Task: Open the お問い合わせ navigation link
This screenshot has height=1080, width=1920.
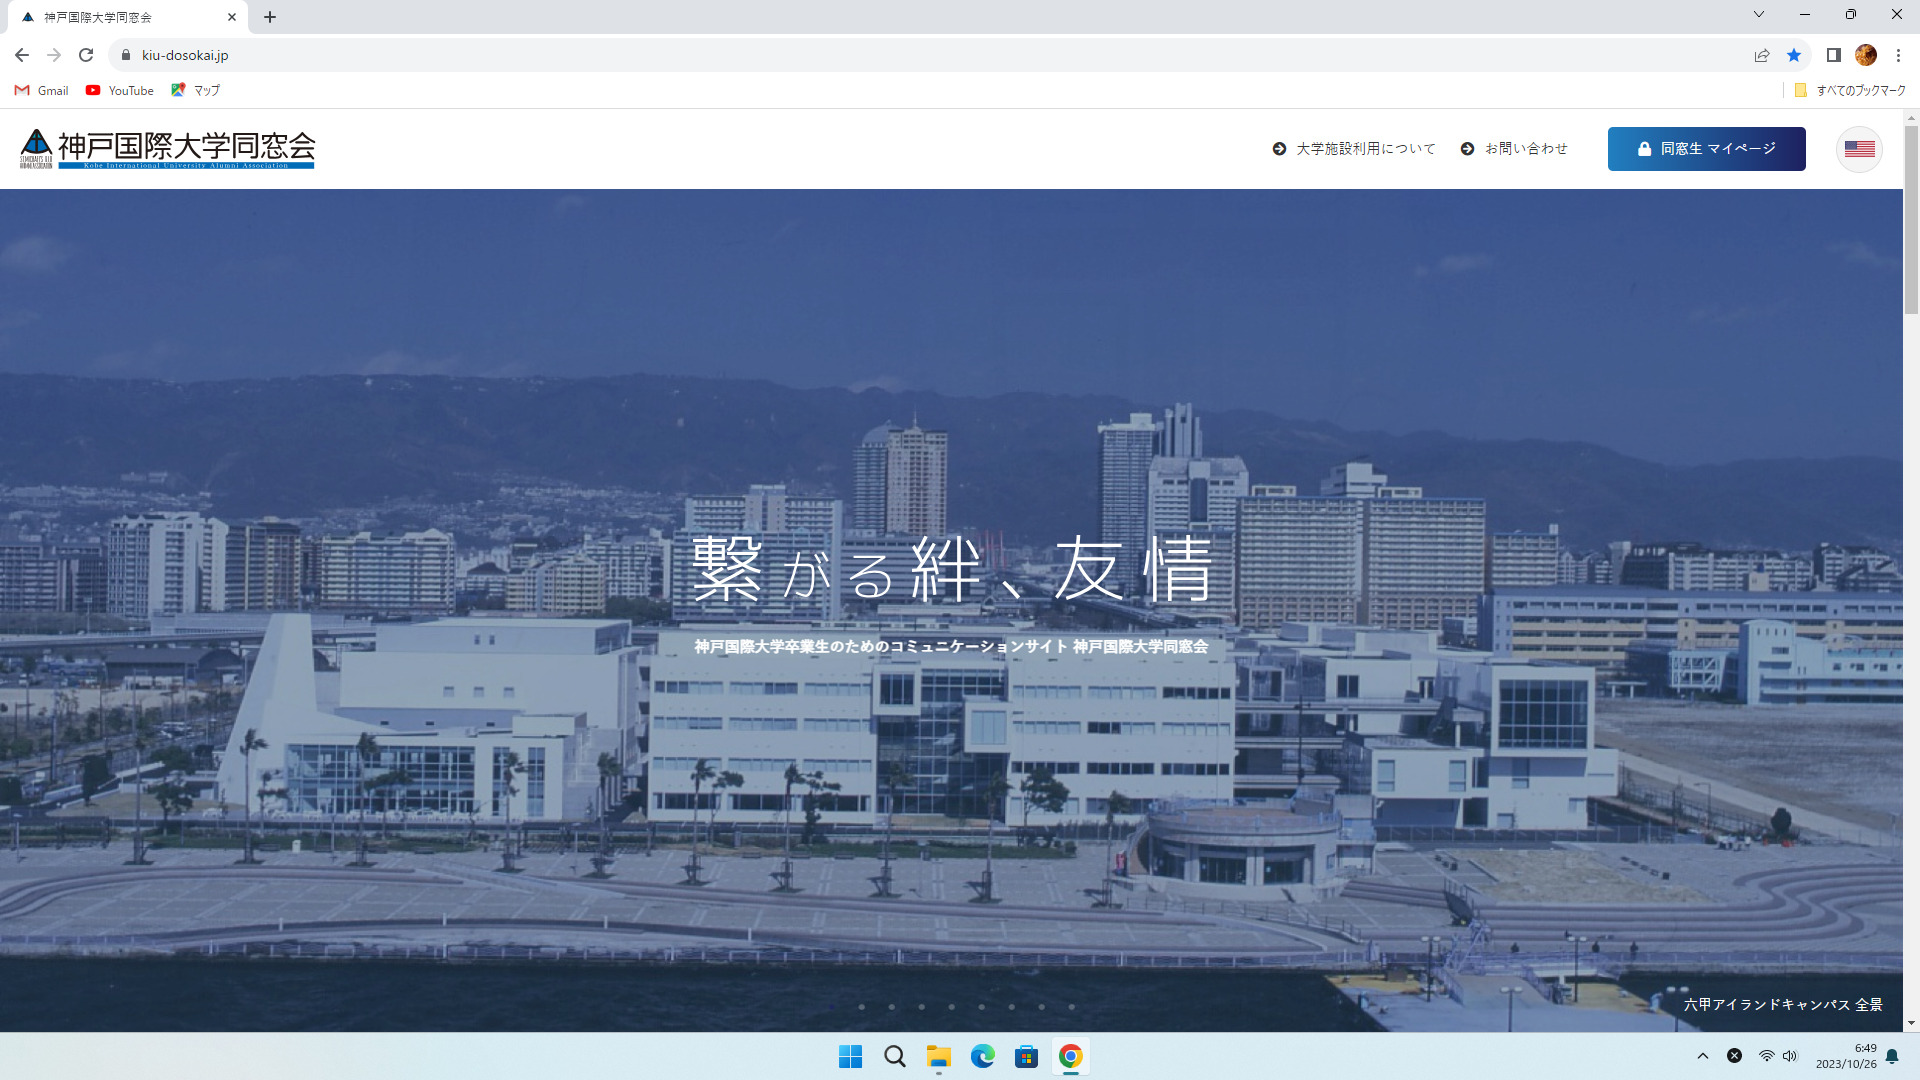Action: tap(1527, 148)
